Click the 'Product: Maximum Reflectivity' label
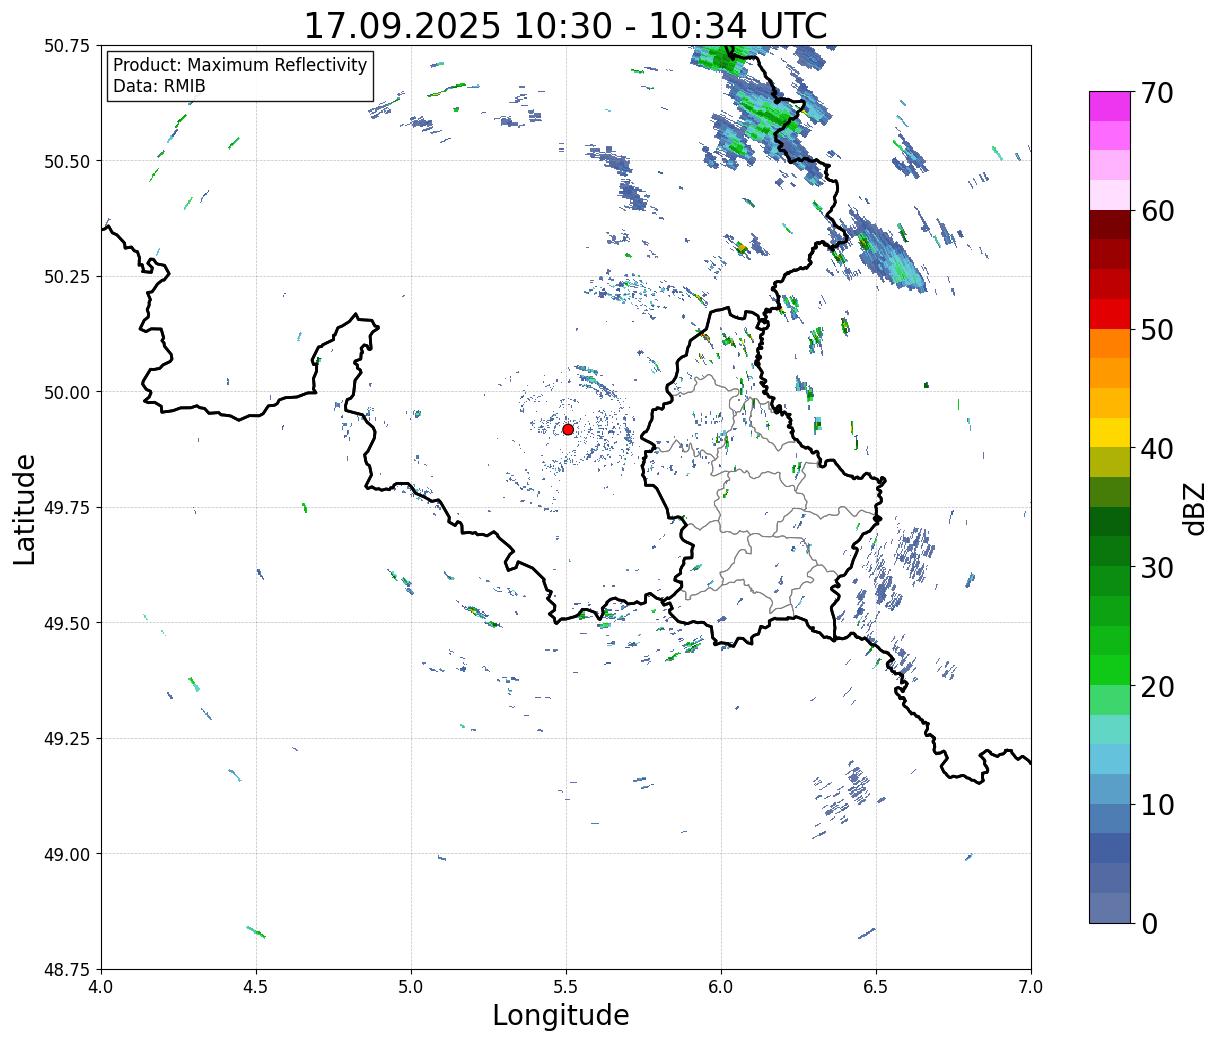The width and height of the screenshot is (1219, 1040). [x=240, y=65]
